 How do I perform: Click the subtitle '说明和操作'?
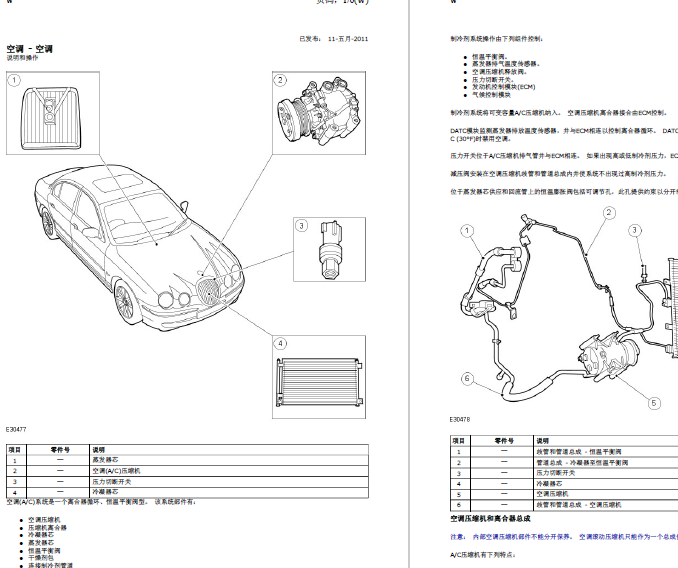click(x=22, y=58)
